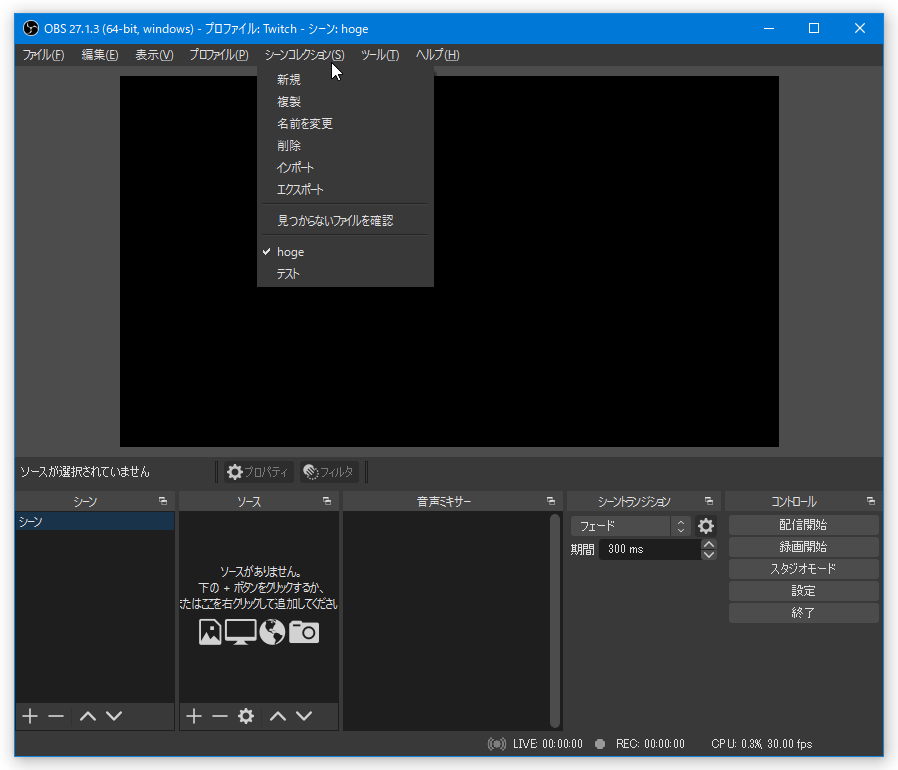Click the プロパティ button
This screenshot has height=770, width=898.
(x=258, y=472)
